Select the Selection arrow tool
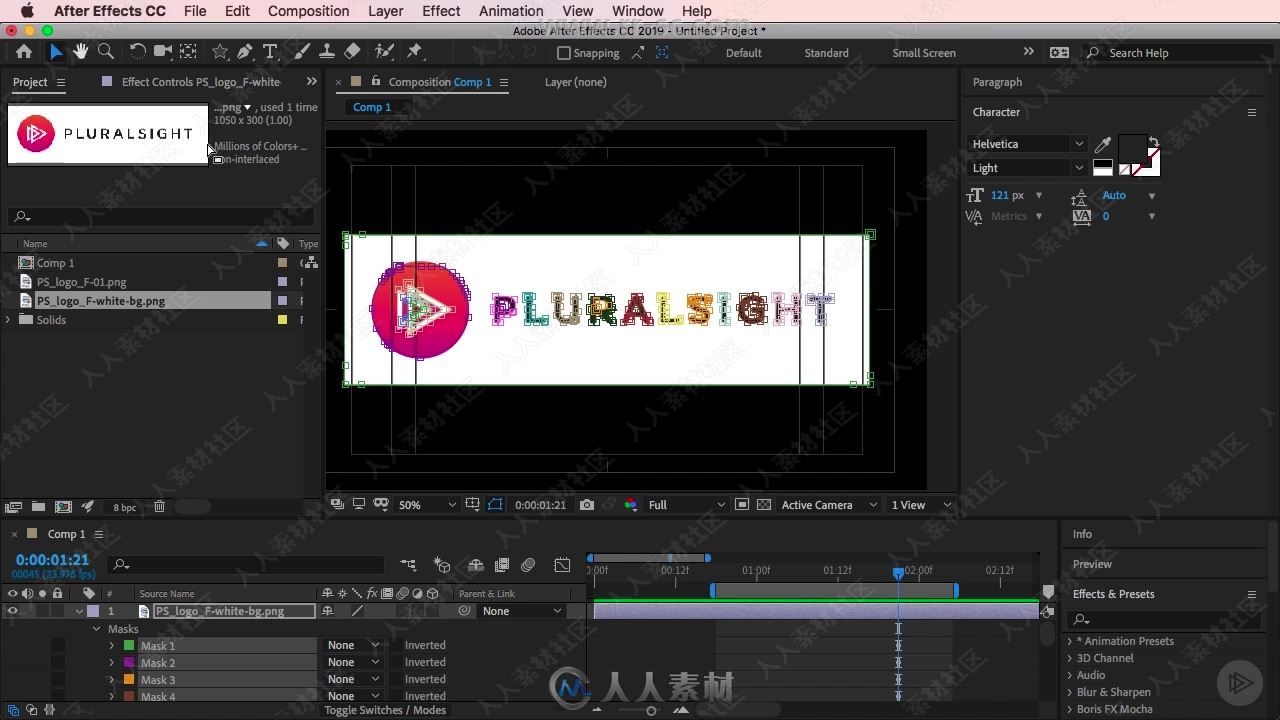The image size is (1280, 720). pos(56,52)
